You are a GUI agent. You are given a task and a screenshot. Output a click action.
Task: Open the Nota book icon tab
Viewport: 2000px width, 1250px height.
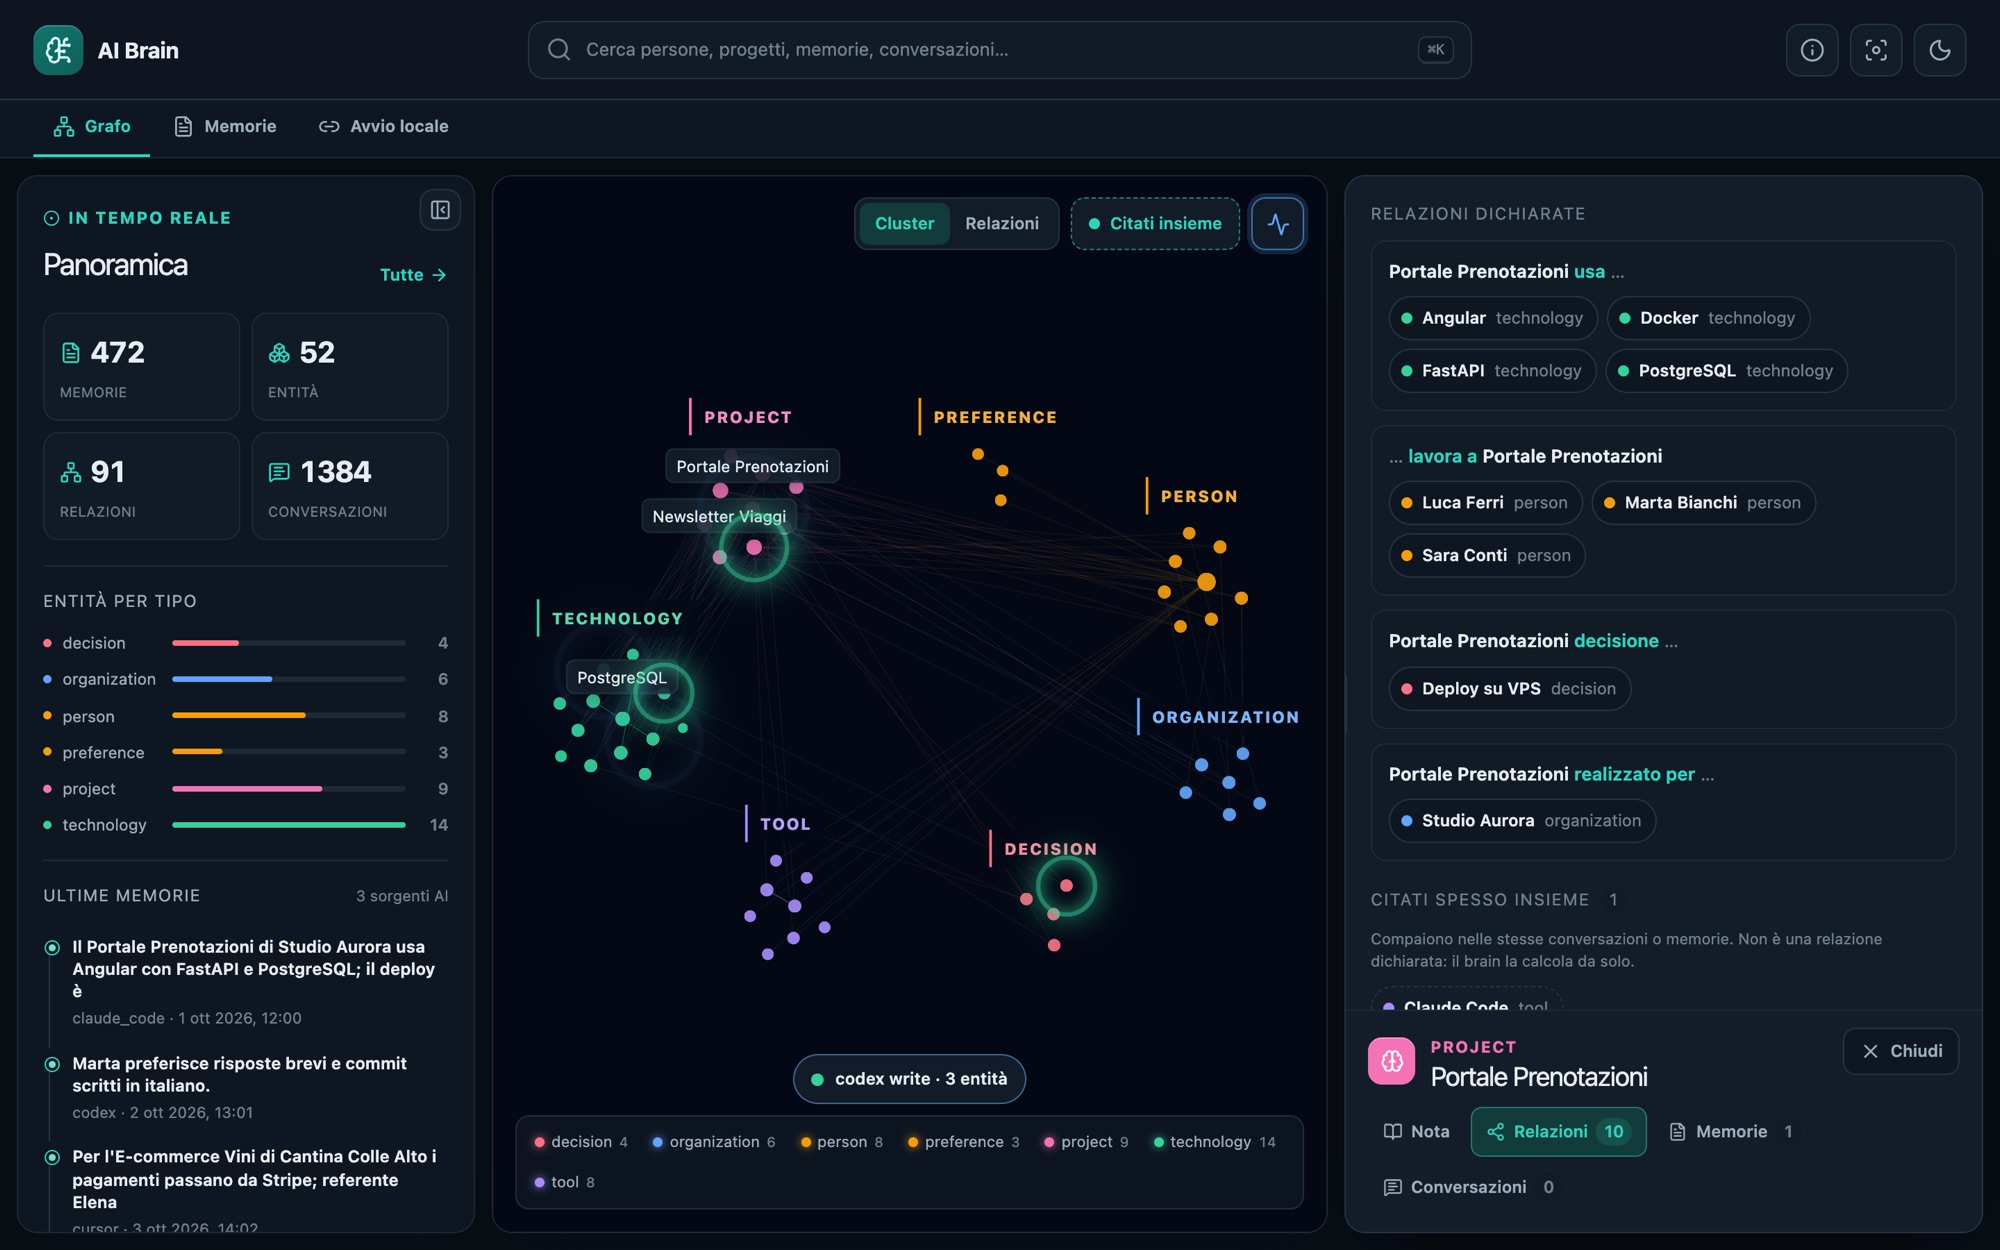click(x=1416, y=1131)
